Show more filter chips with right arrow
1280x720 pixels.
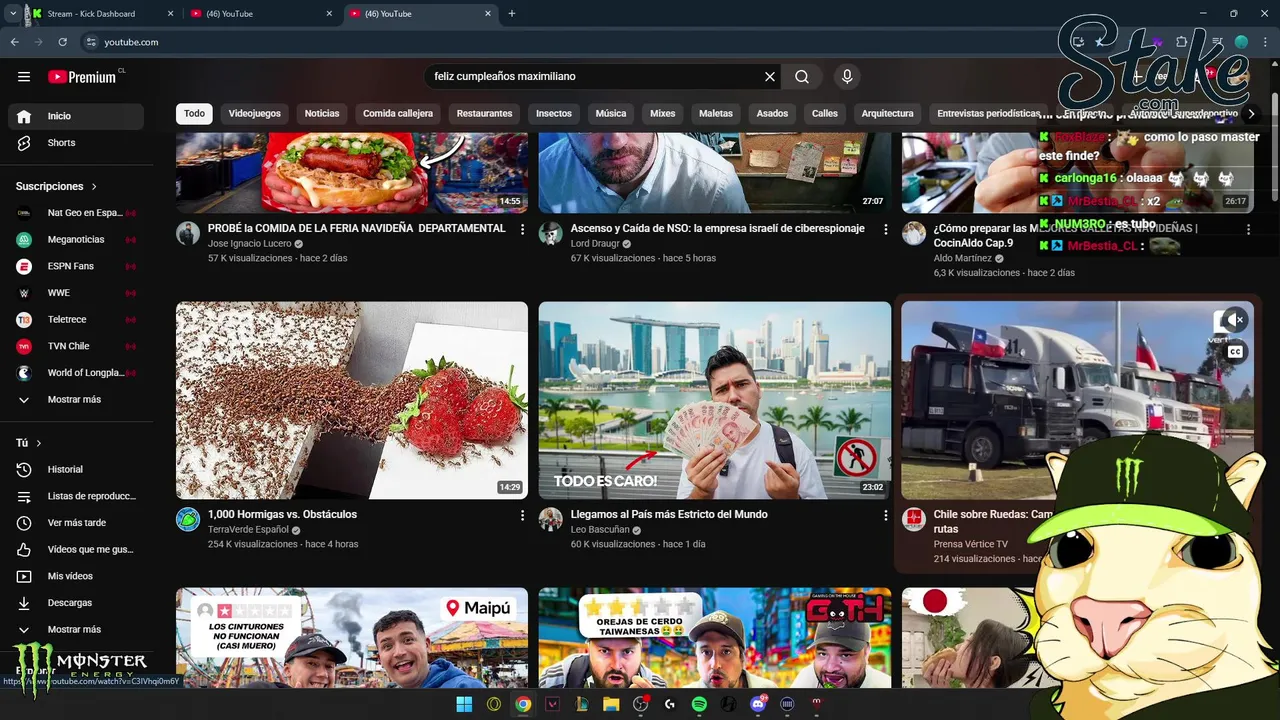point(1251,114)
